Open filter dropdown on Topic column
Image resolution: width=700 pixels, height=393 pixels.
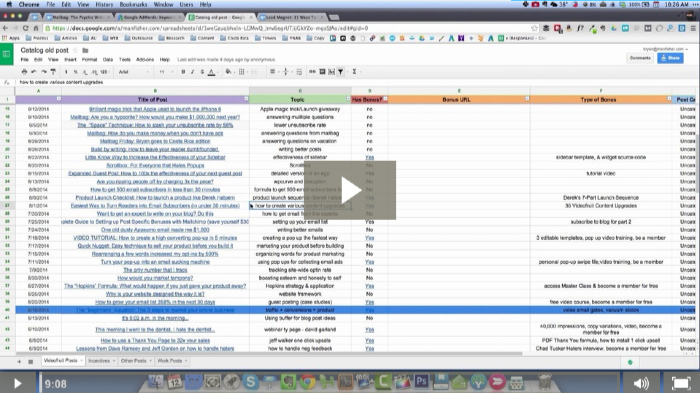tap(348, 99)
